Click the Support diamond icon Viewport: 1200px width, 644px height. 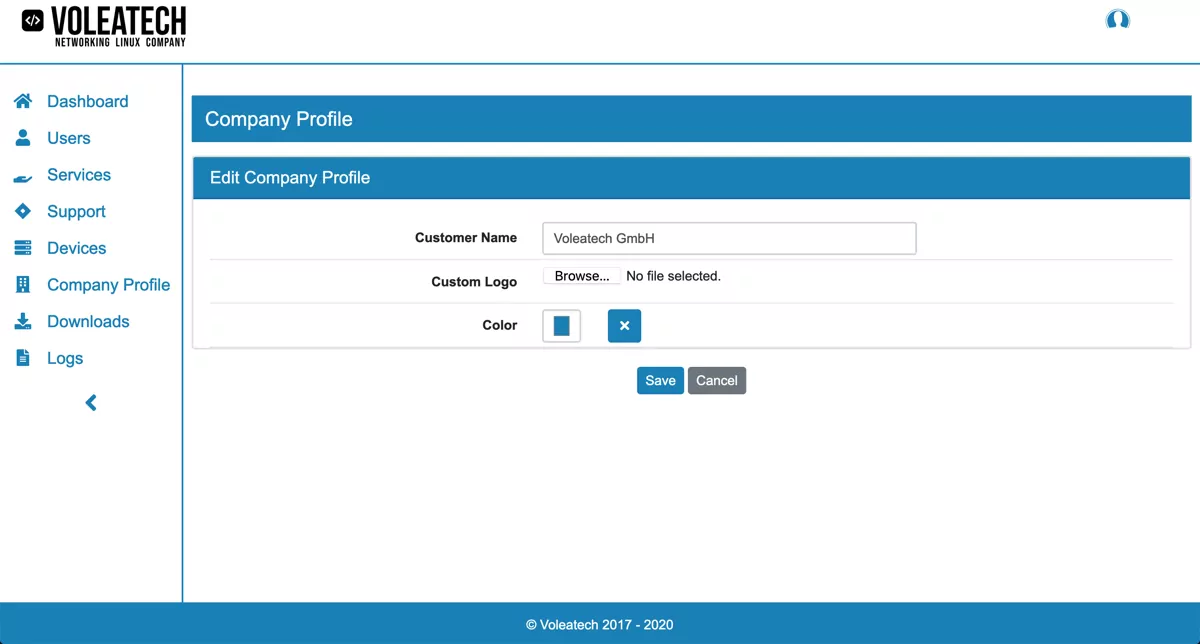pos(23,211)
